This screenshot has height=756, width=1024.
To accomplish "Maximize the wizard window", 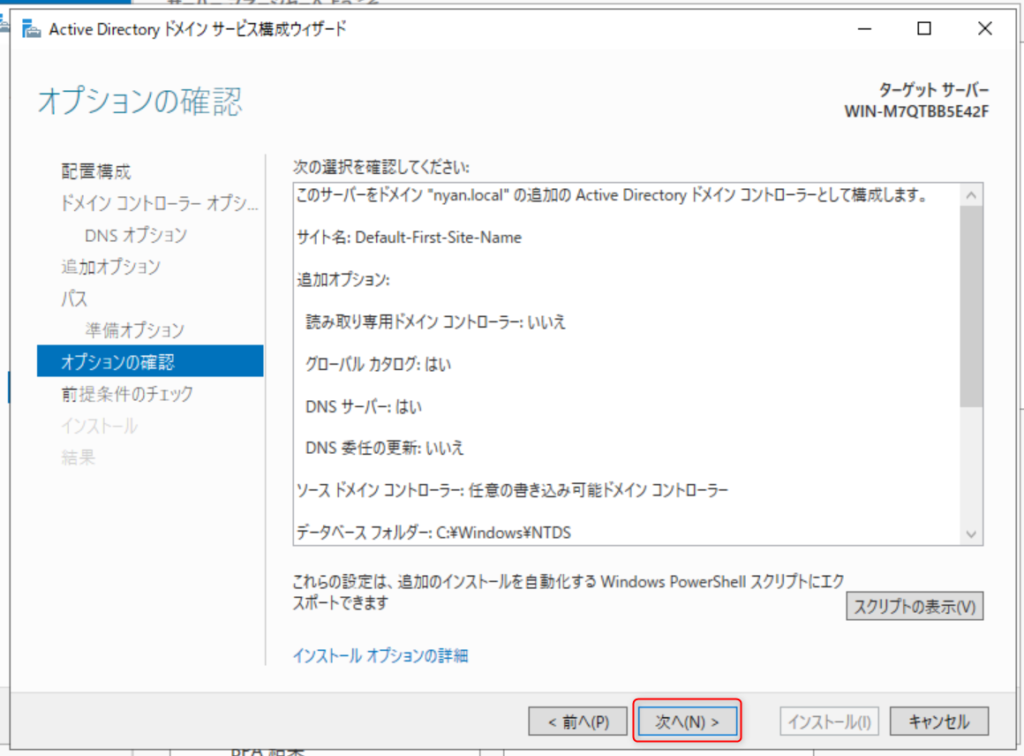I will (x=924, y=29).
